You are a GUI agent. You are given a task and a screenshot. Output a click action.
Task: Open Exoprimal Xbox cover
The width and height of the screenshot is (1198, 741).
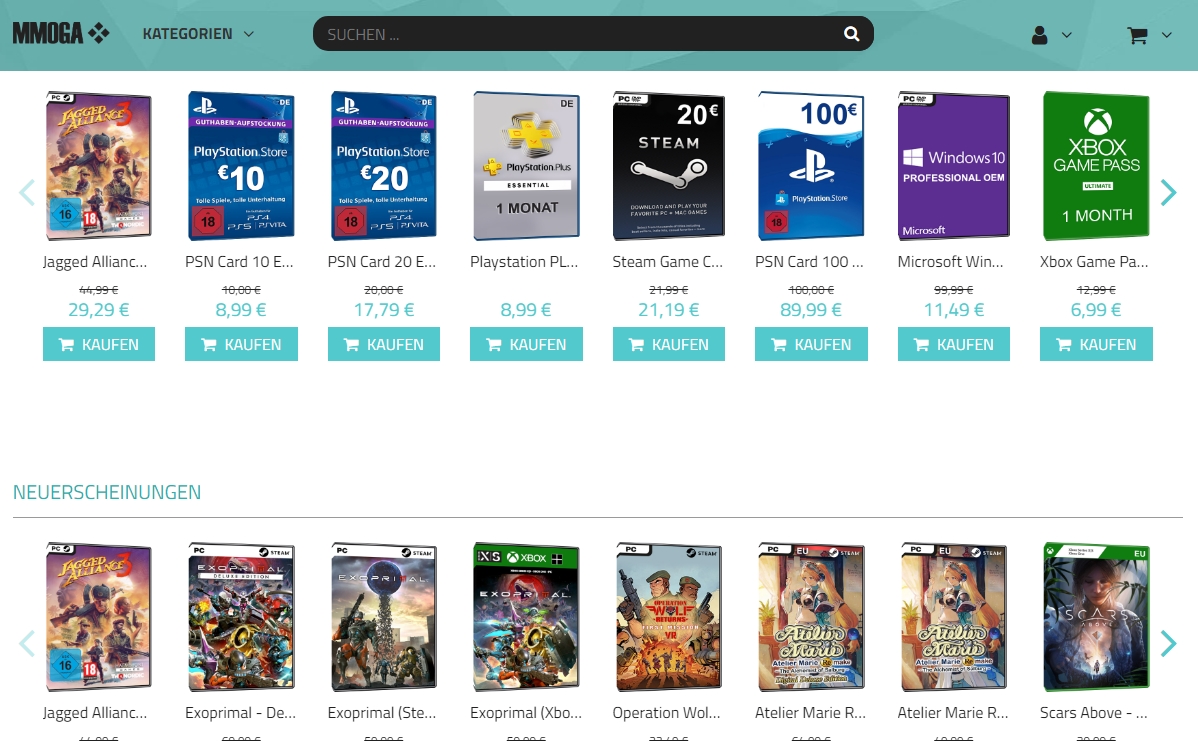coord(526,616)
